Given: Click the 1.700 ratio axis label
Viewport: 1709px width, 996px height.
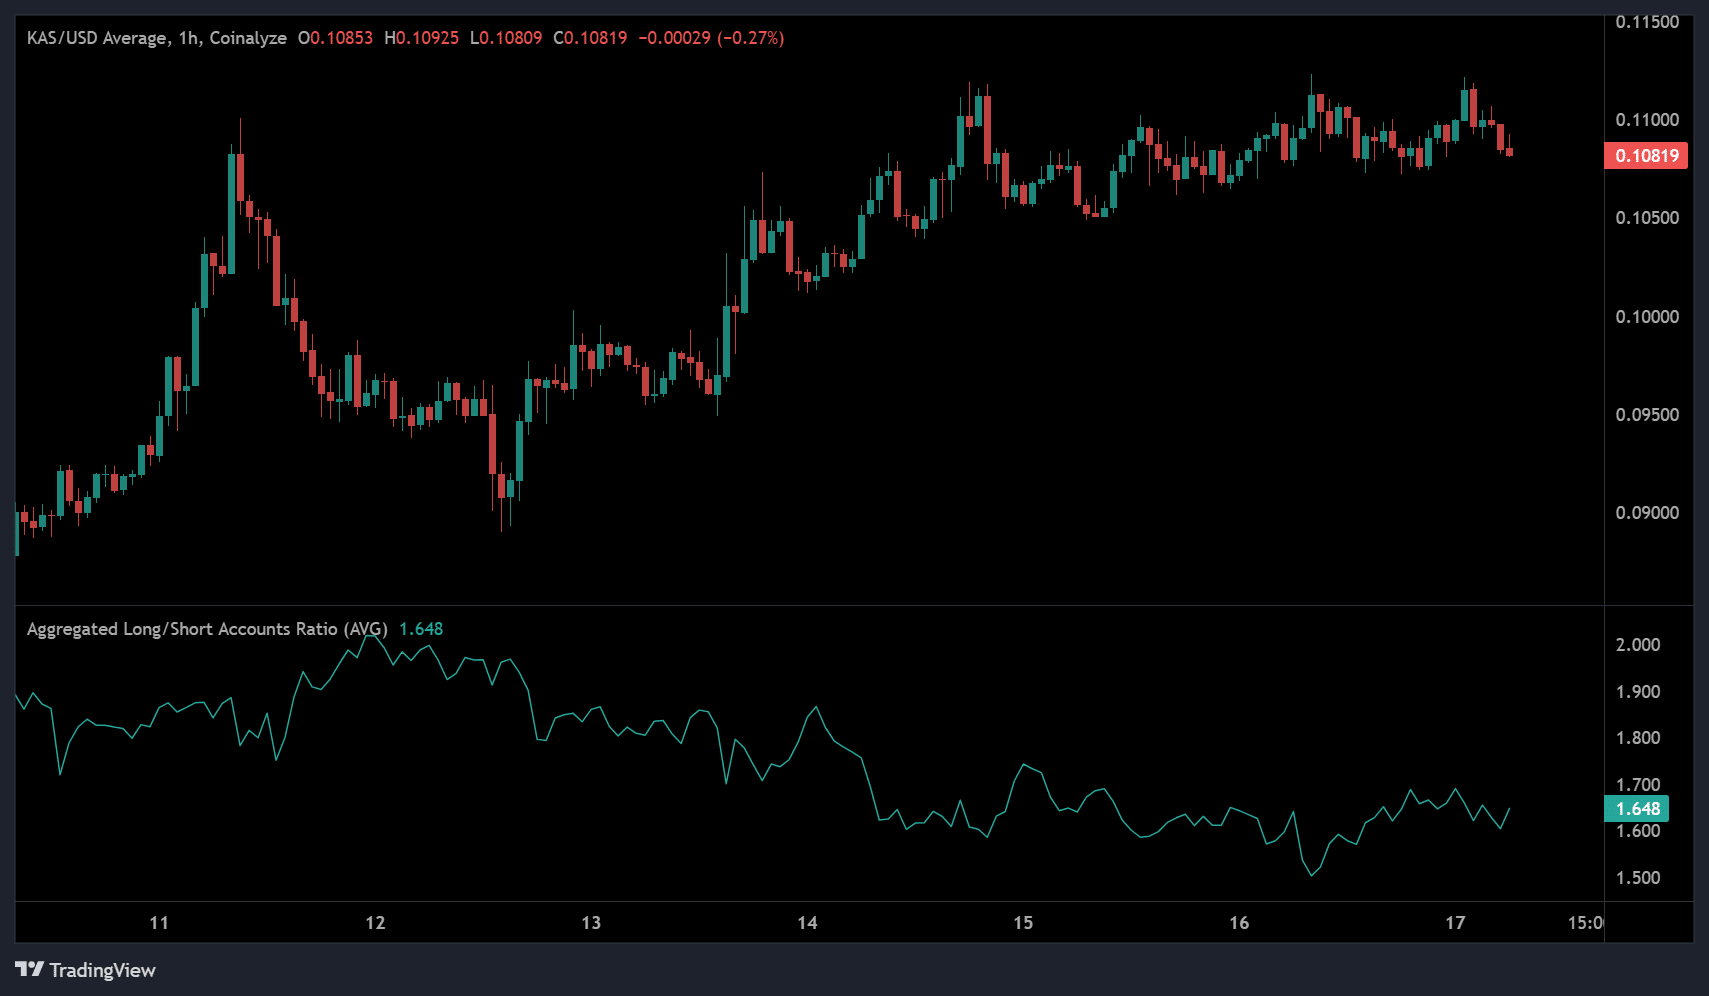Looking at the screenshot, I should (x=1638, y=785).
